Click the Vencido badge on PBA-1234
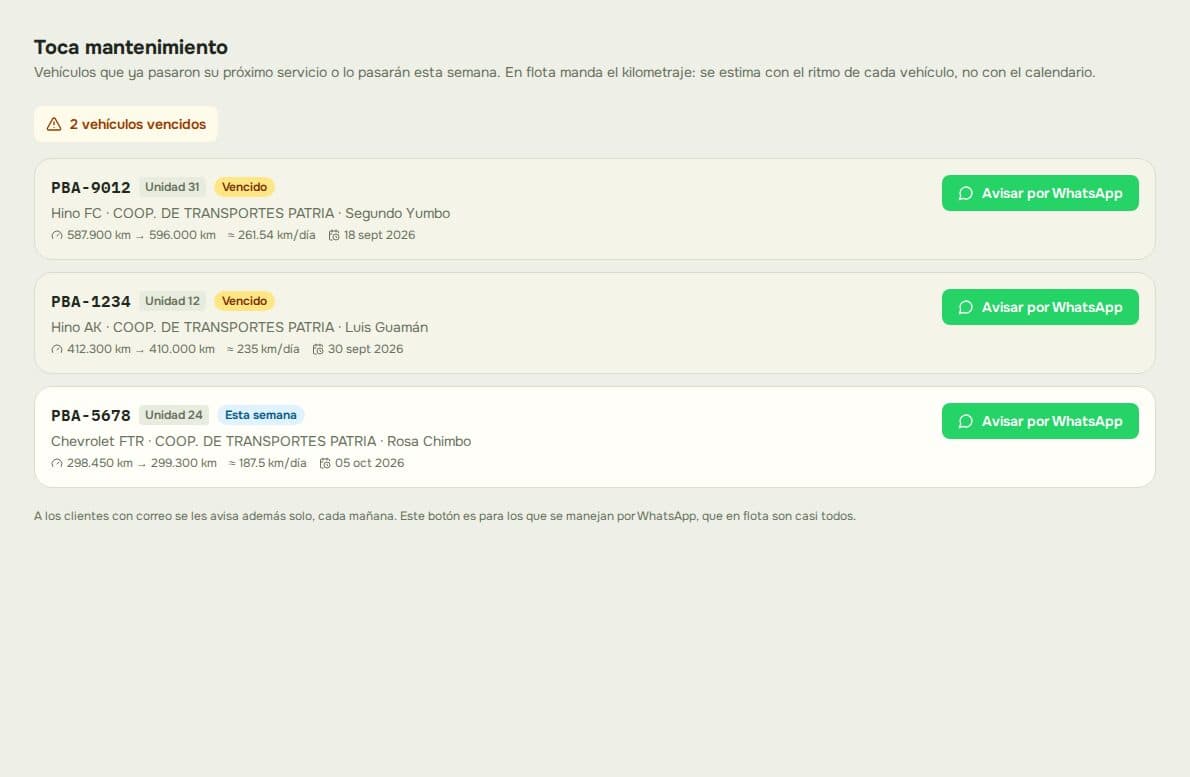The width and height of the screenshot is (1190, 777). tap(244, 300)
